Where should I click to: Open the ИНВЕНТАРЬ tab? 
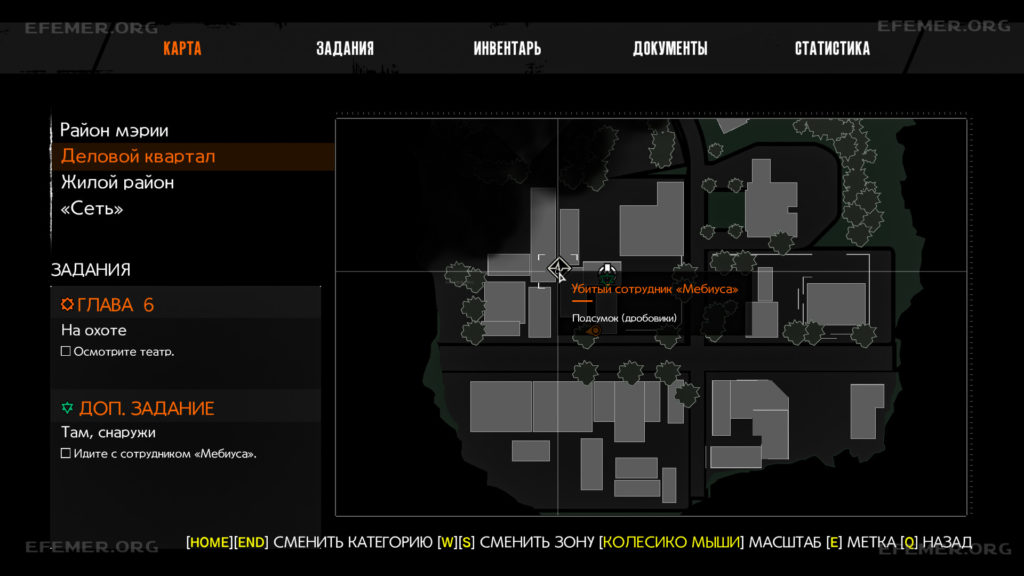pyautogui.click(x=507, y=48)
